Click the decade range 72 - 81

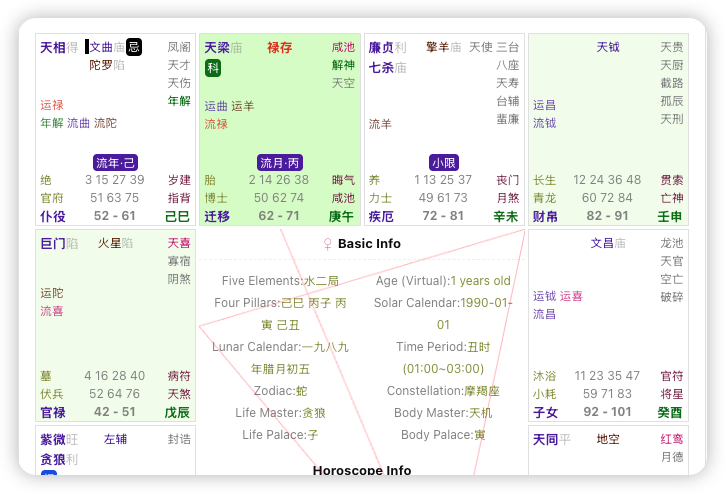coord(443,216)
